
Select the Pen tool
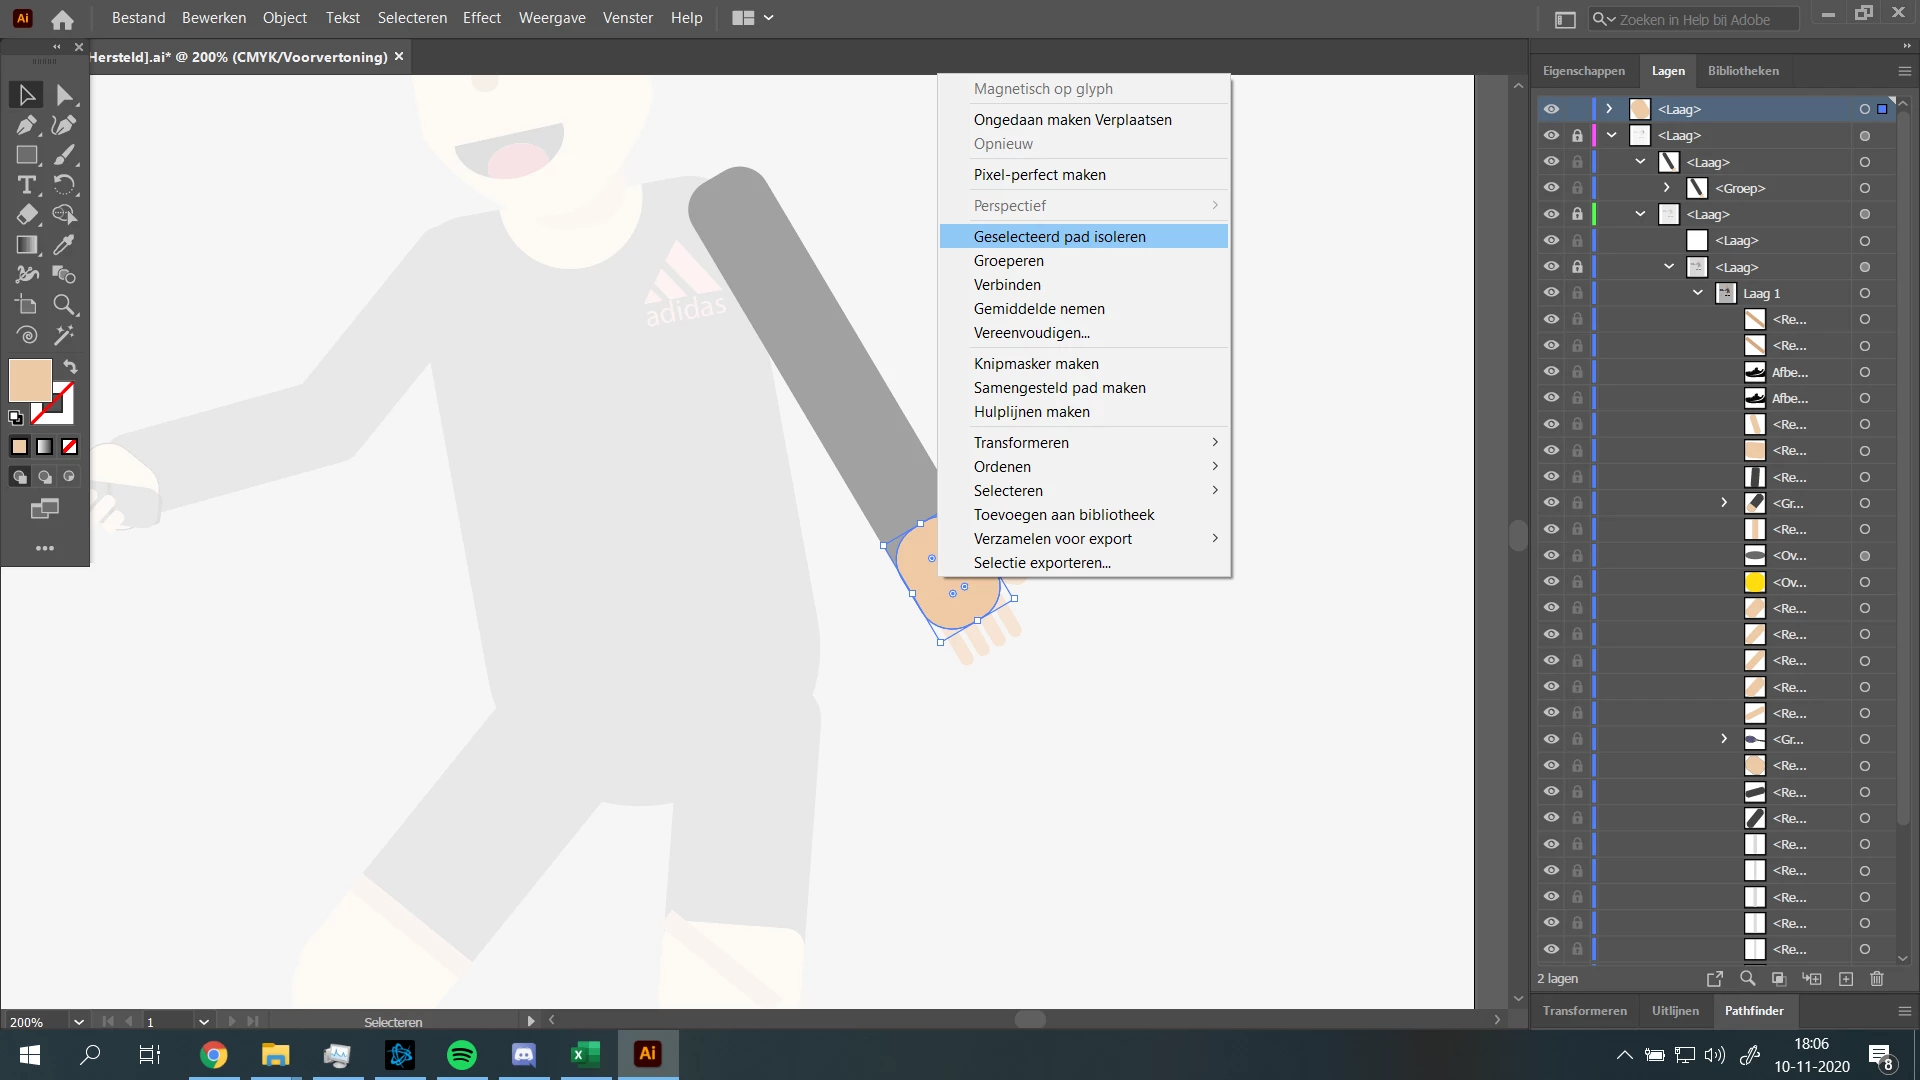pos(26,125)
